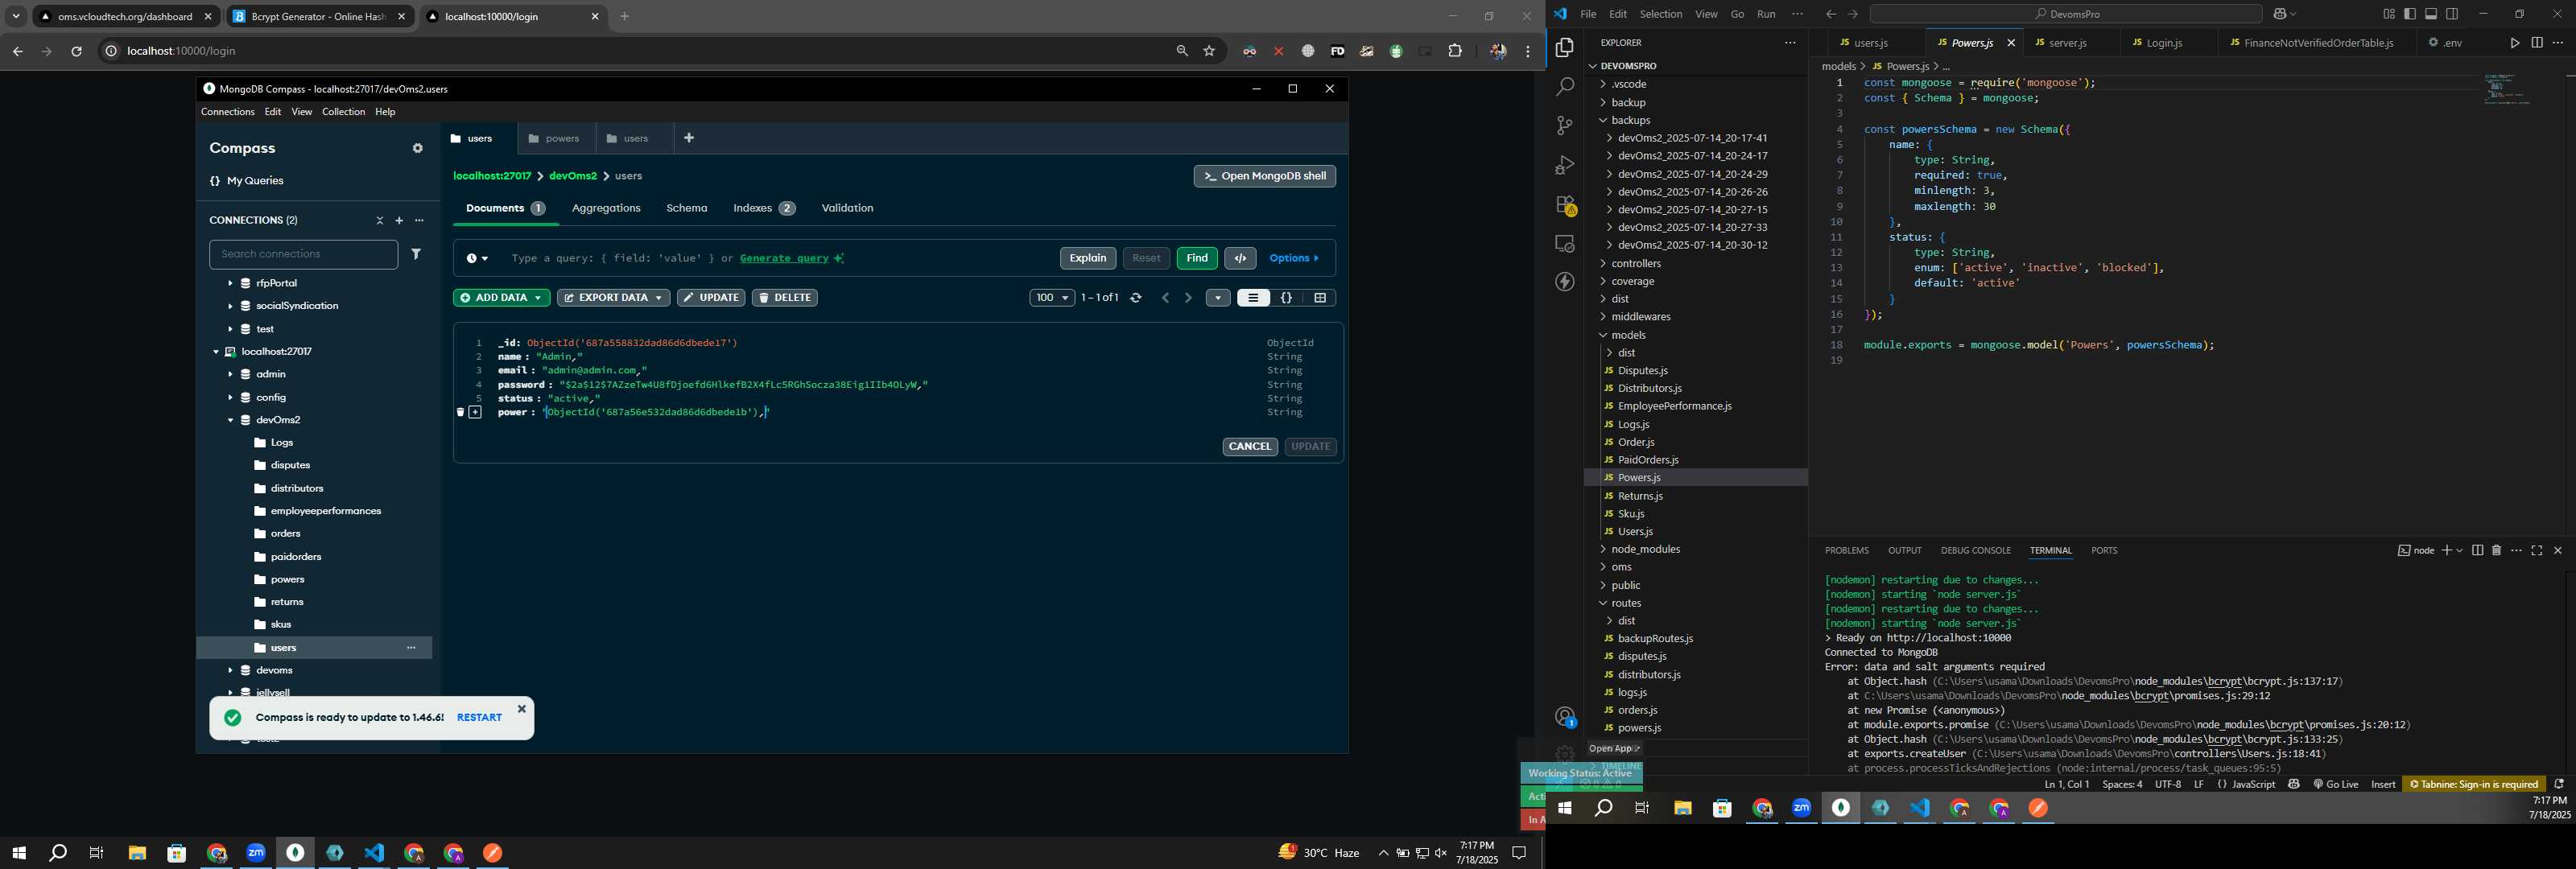This screenshot has width=2576, height=869.
Task: Open VS Code Thunder Client icon
Action: coord(1565,282)
